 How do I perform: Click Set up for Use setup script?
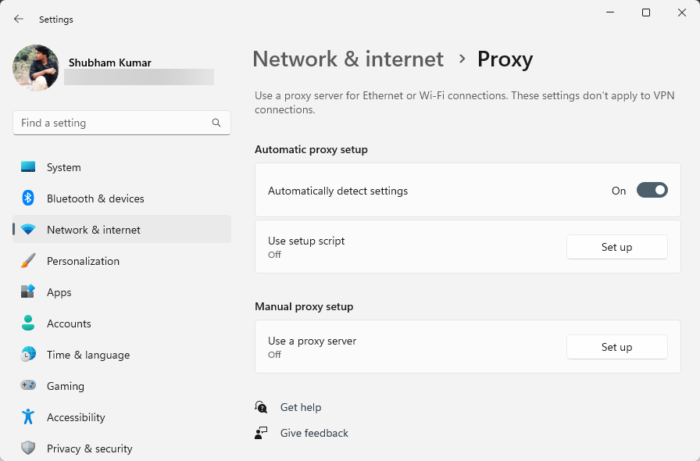pos(616,247)
